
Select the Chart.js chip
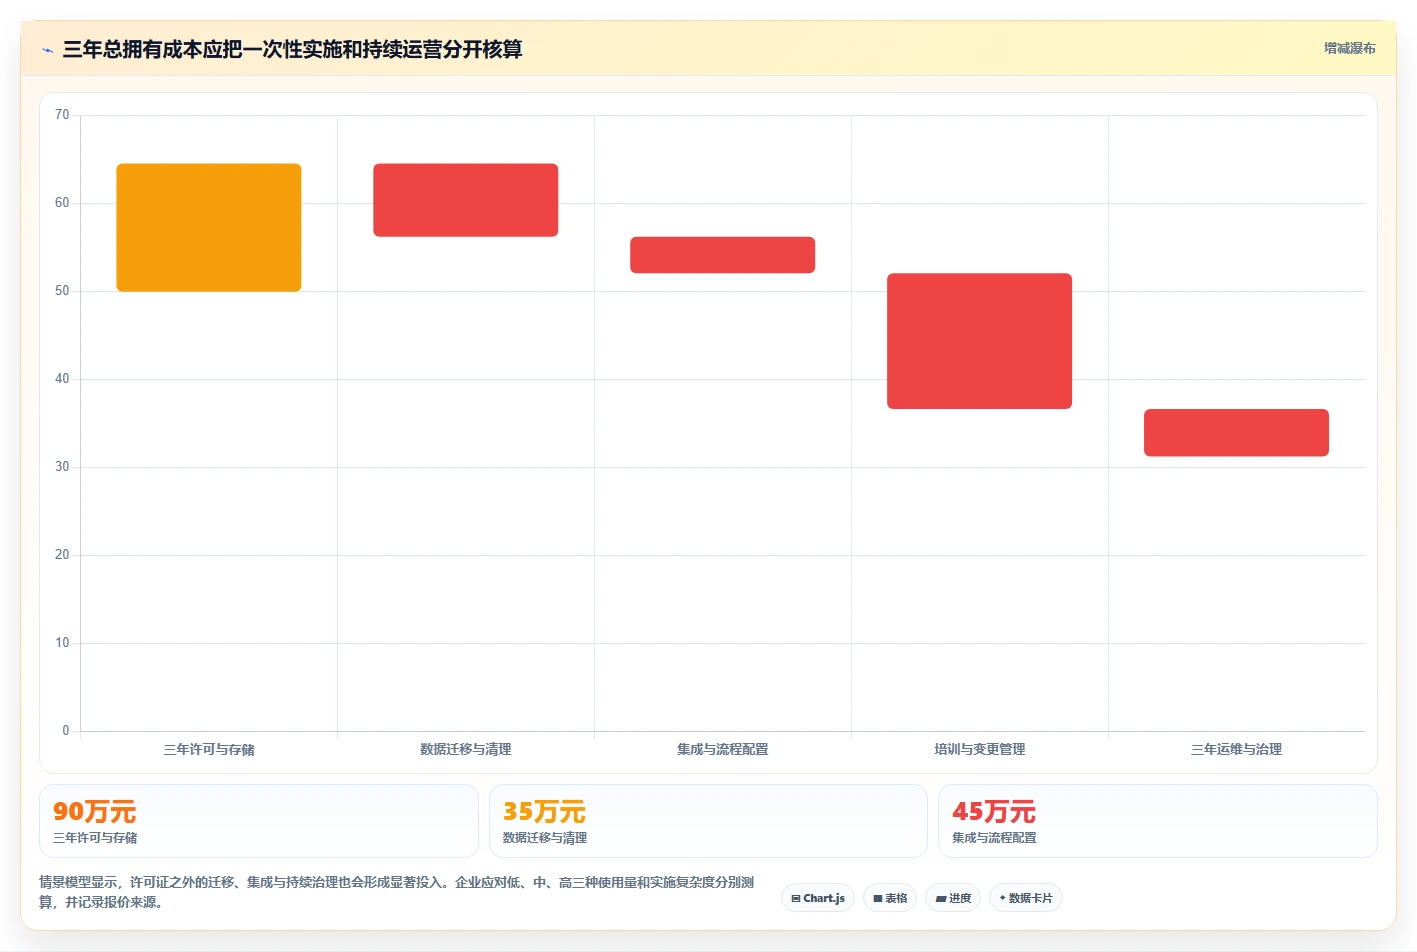coord(818,898)
